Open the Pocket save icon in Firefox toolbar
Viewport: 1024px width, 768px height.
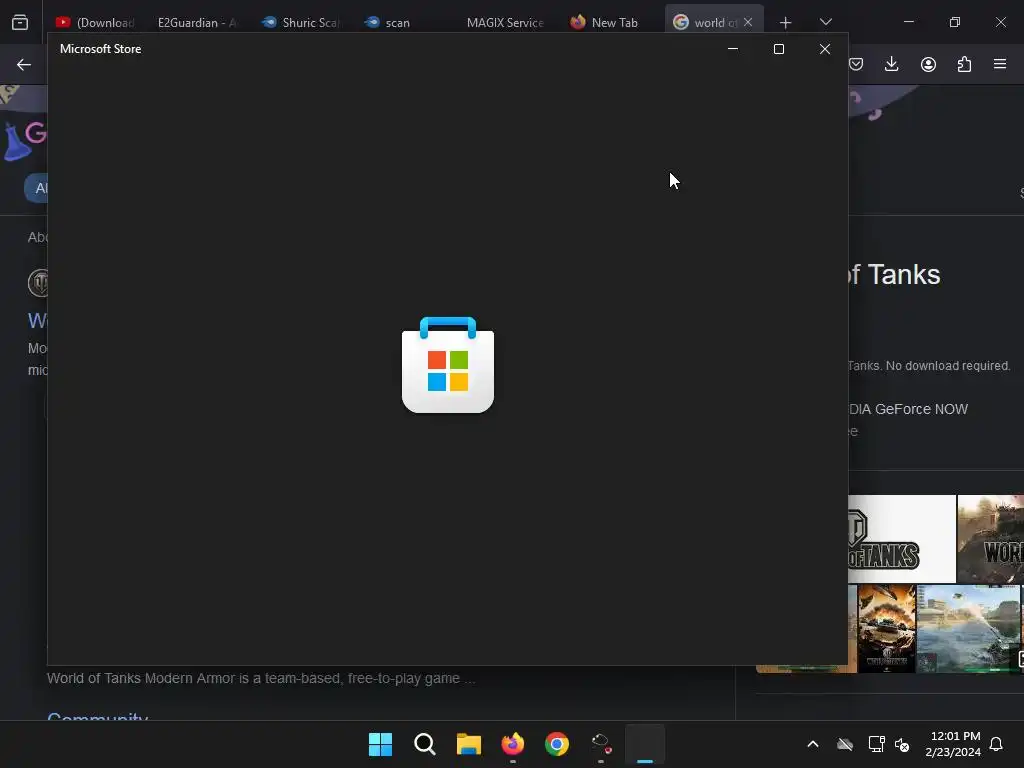tap(856, 64)
